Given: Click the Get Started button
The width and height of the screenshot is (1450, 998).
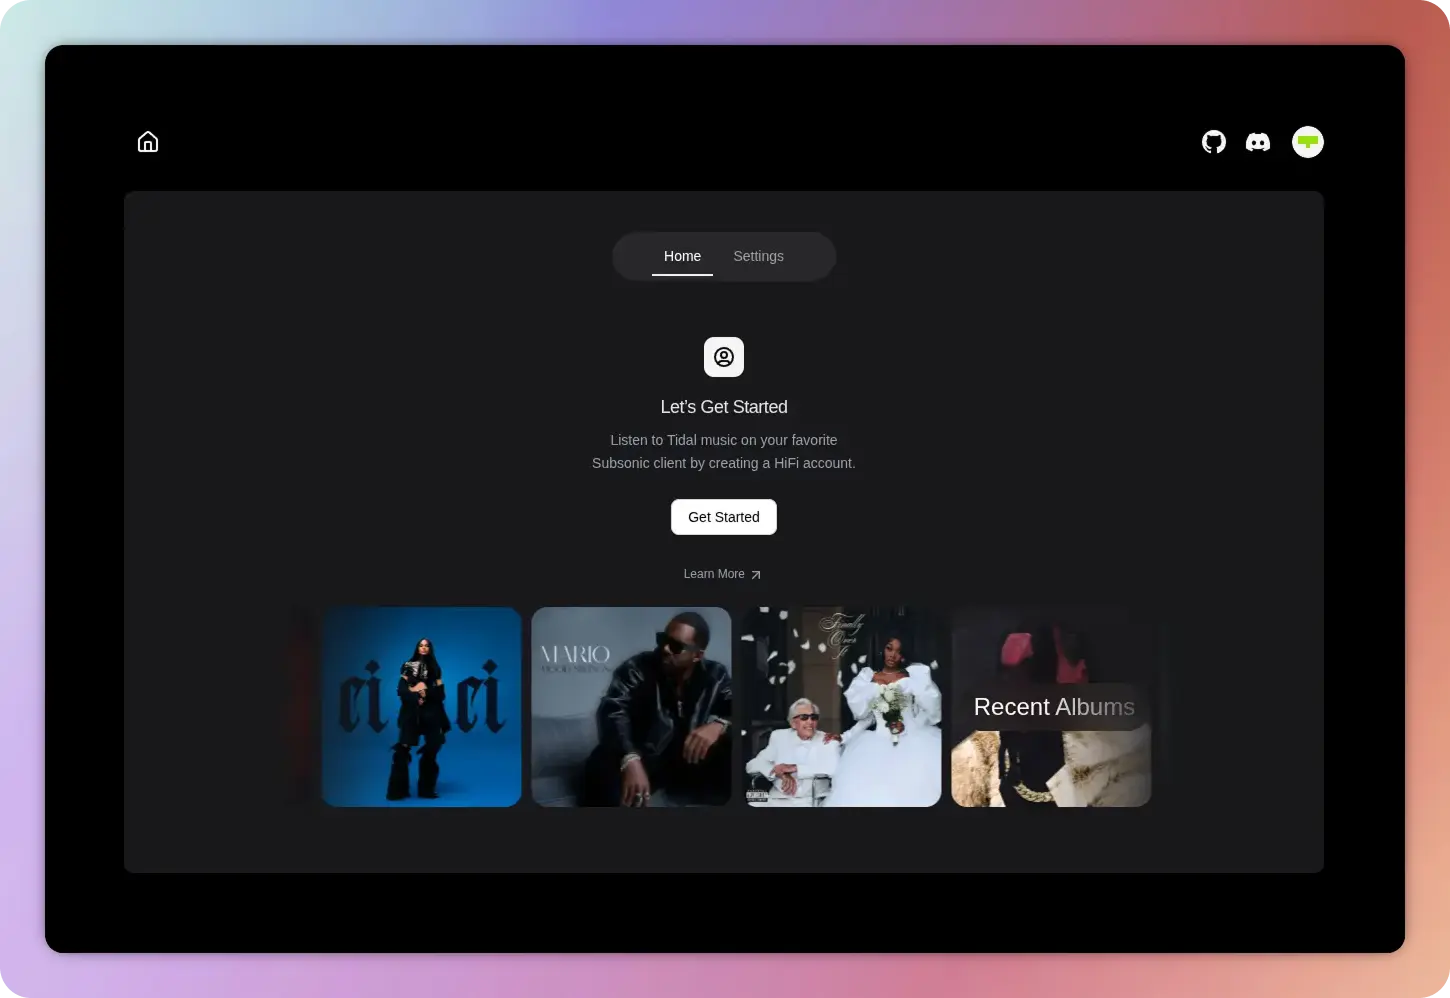Looking at the screenshot, I should pyautogui.click(x=723, y=517).
